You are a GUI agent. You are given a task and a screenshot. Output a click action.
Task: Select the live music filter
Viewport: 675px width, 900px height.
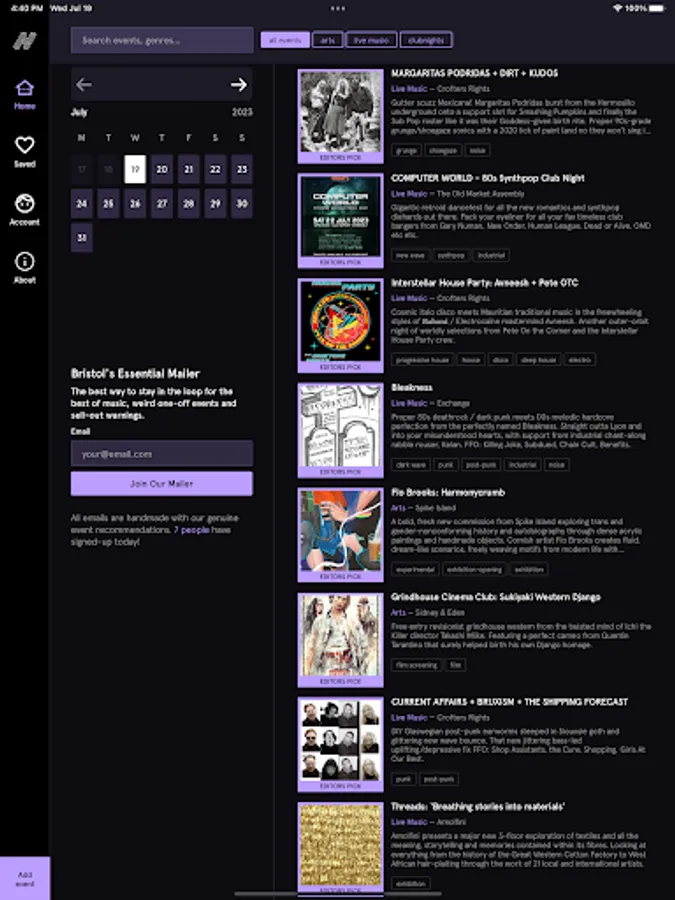click(x=371, y=40)
